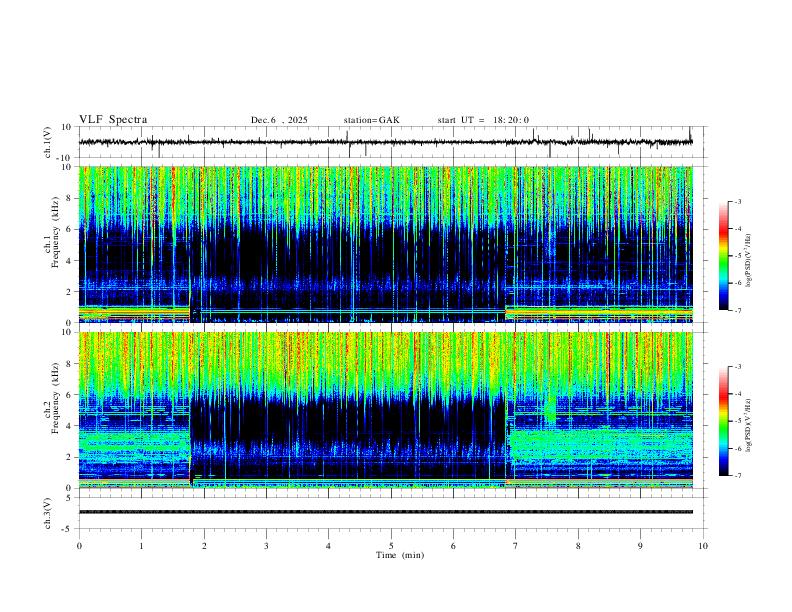Click the '9' tick on the time axis
Viewport: 792px width, 612px height.
point(640,546)
